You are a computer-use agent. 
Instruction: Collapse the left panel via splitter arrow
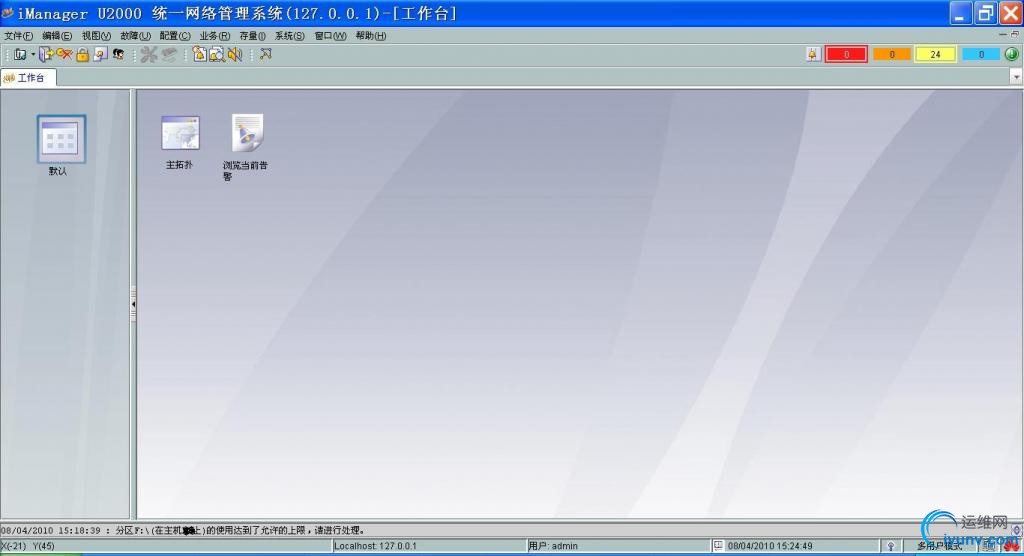pos(133,304)
